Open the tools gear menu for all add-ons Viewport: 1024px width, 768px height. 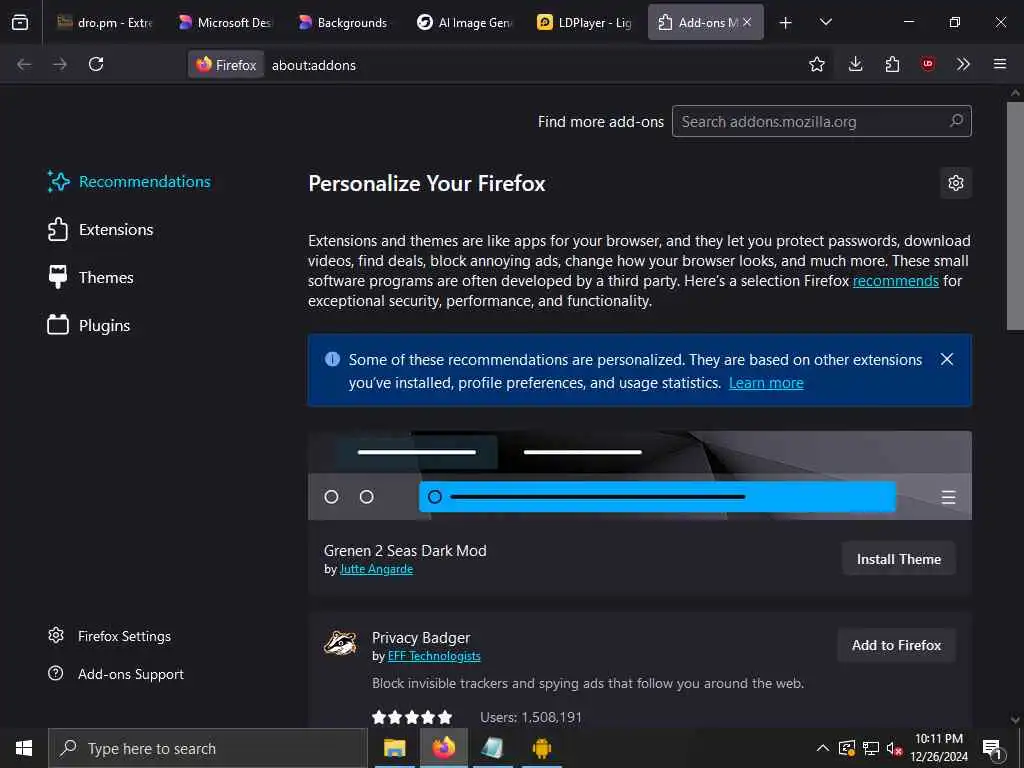click(x=955, y=183)
